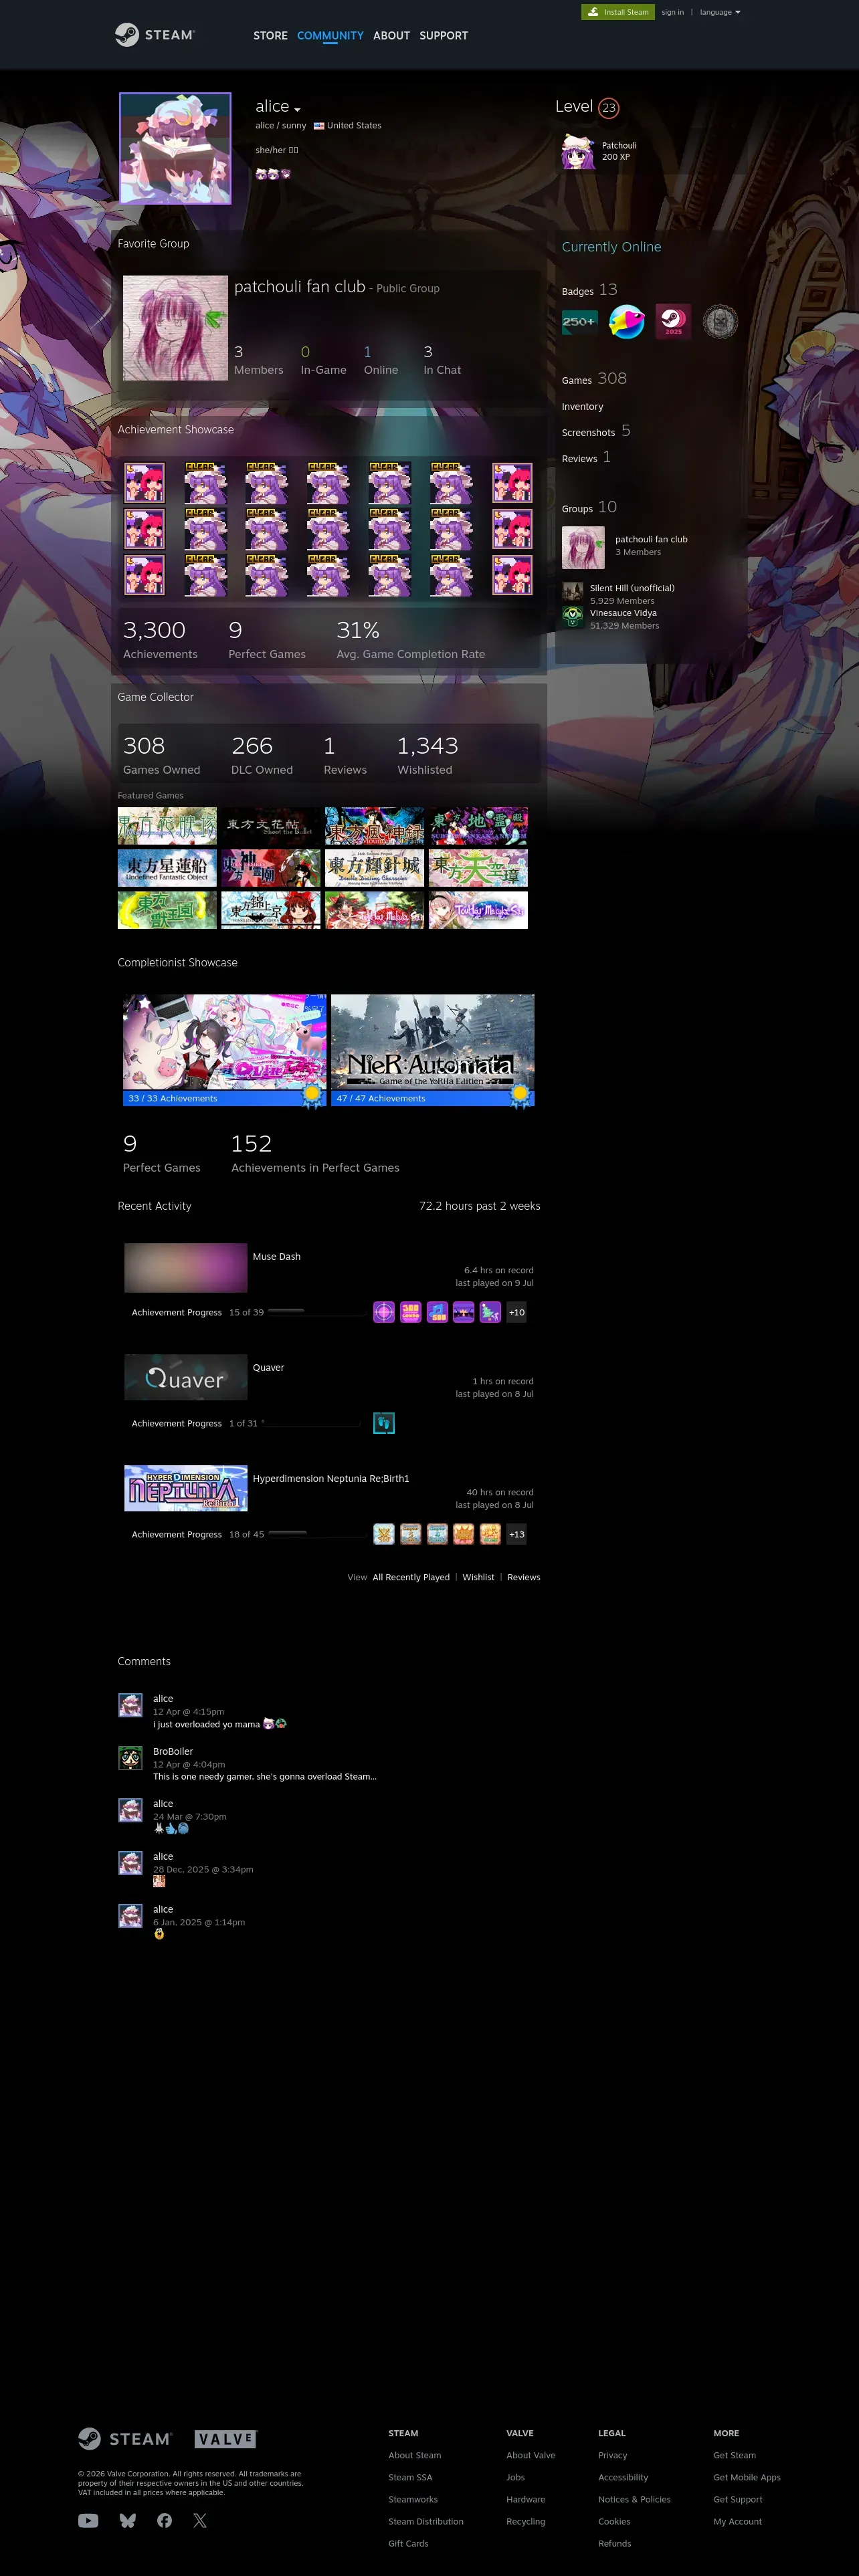
Task: Open the Games 308 link
Action: (594, 379)
